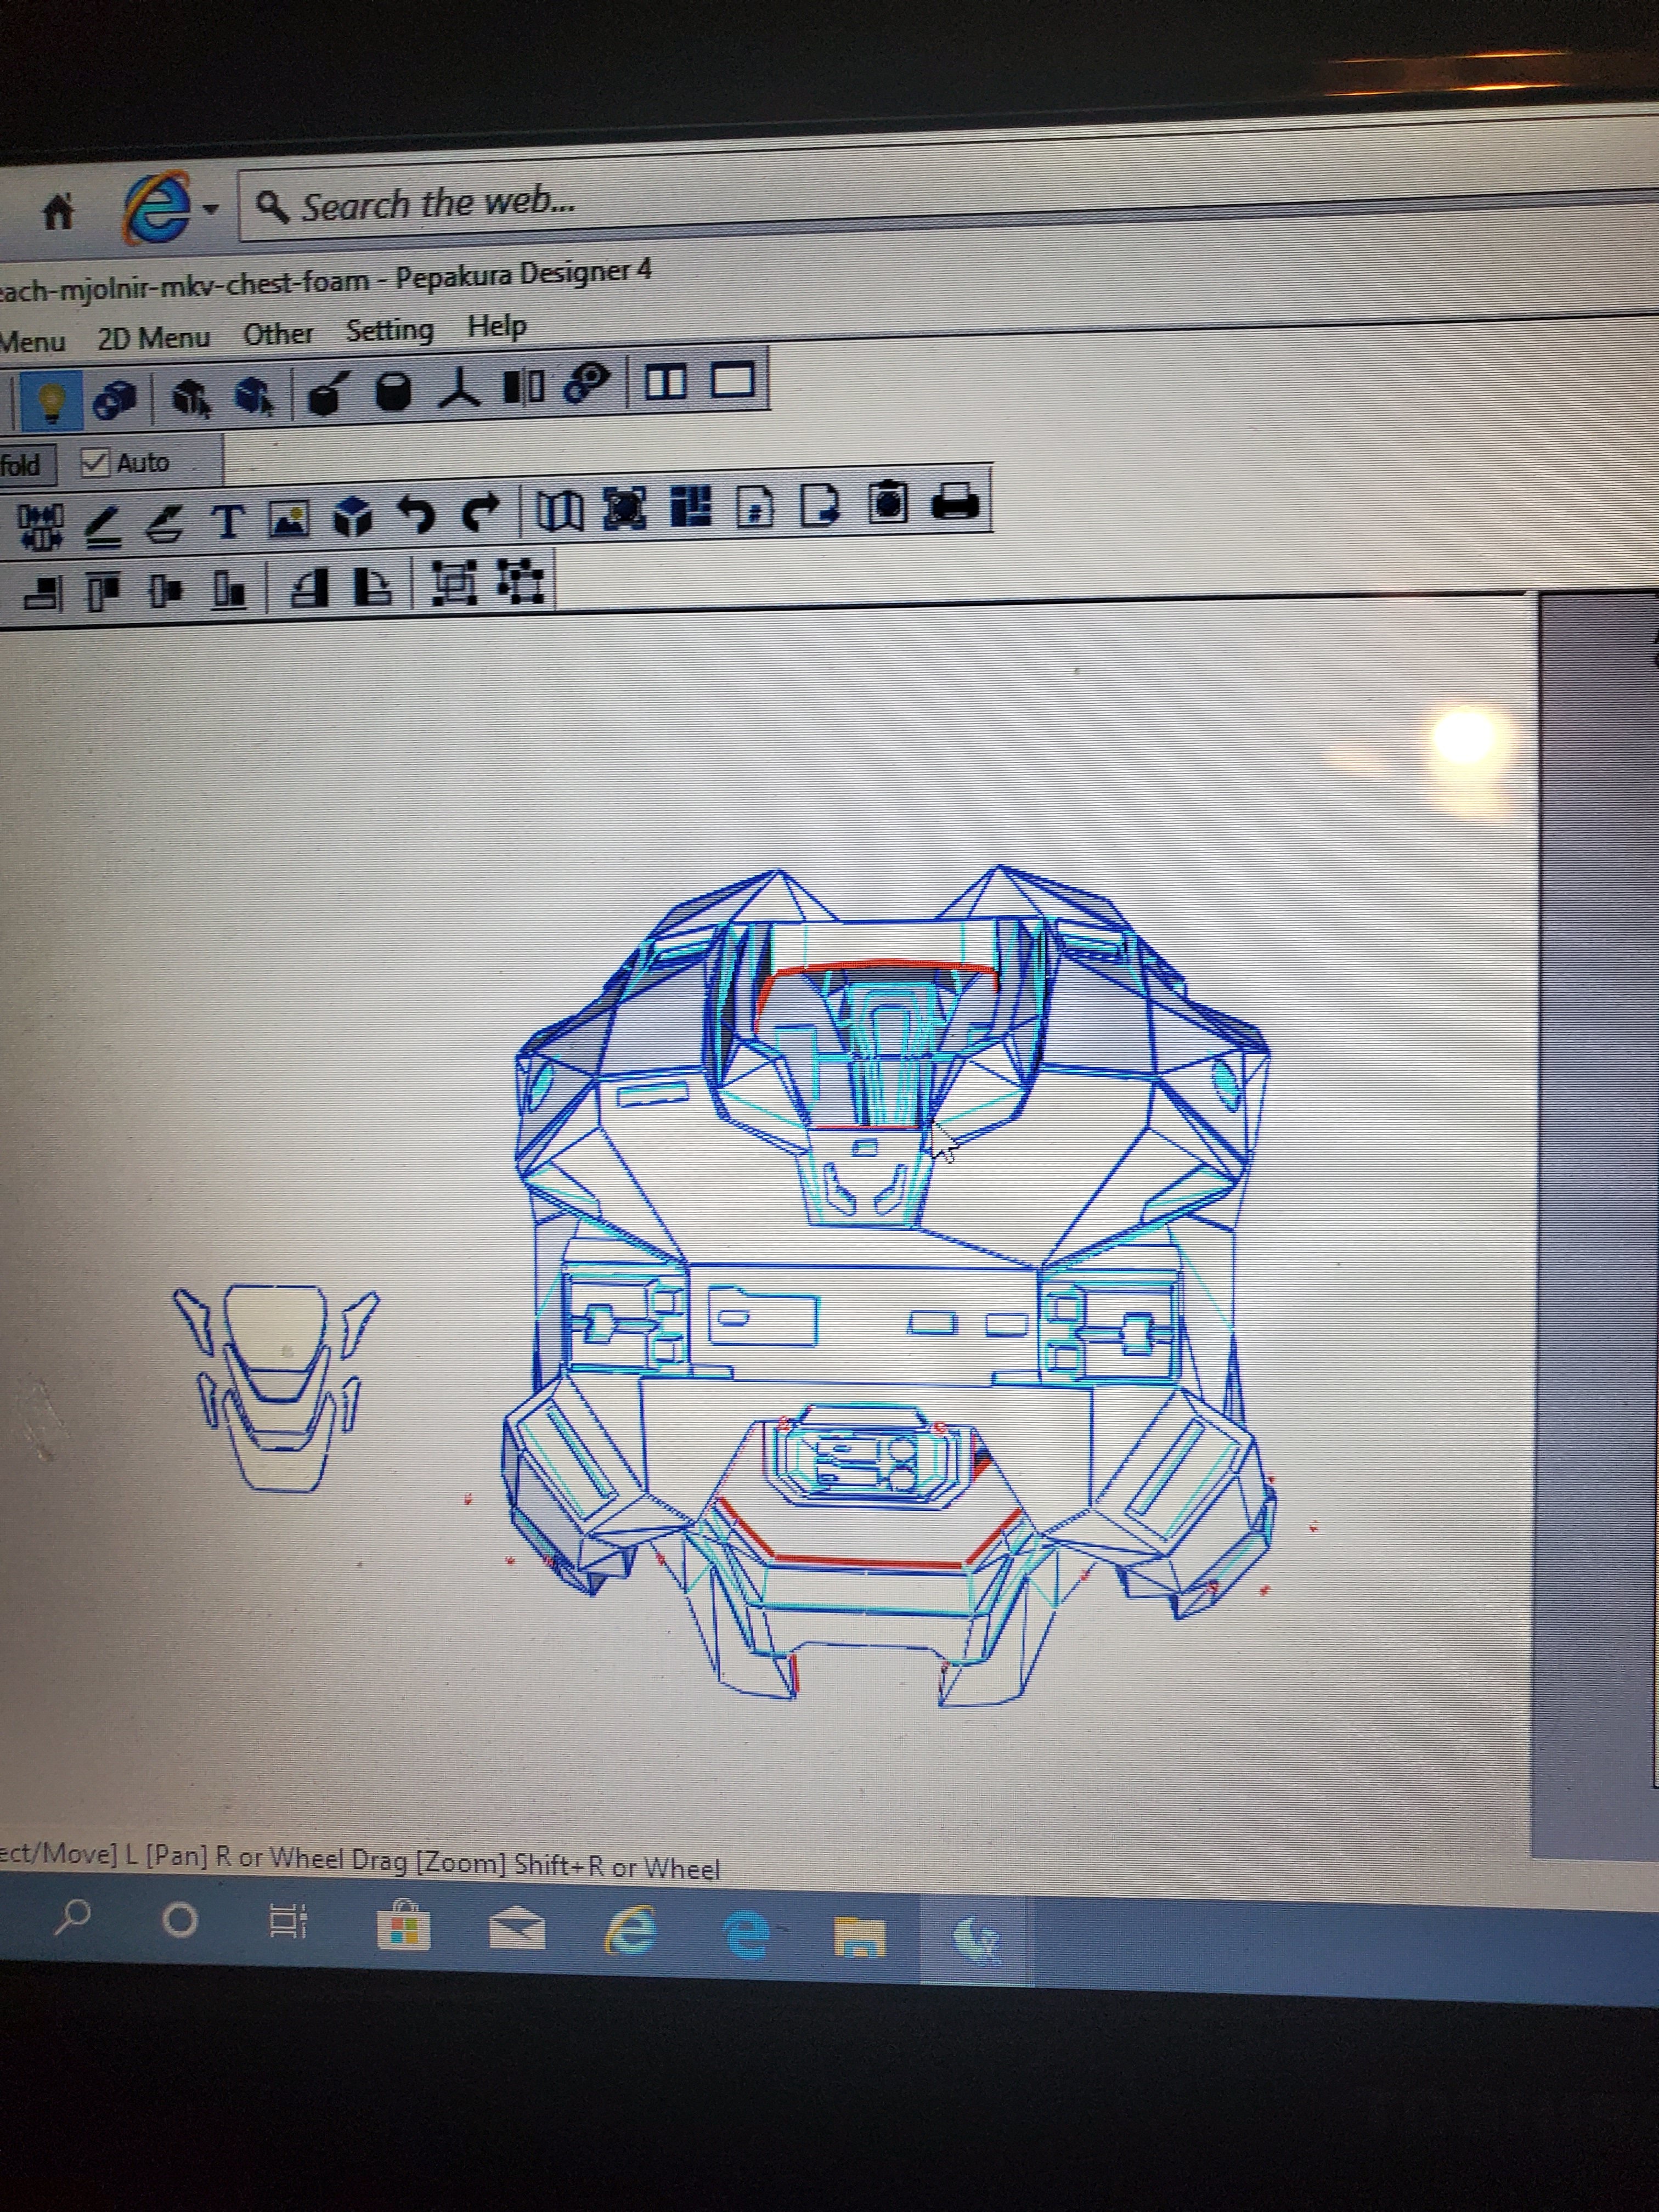The image size is (1659, 2212).
Task: Click the texture cube icon beside the light bulb
Action: pyautogui.click(x=114, y=400)
